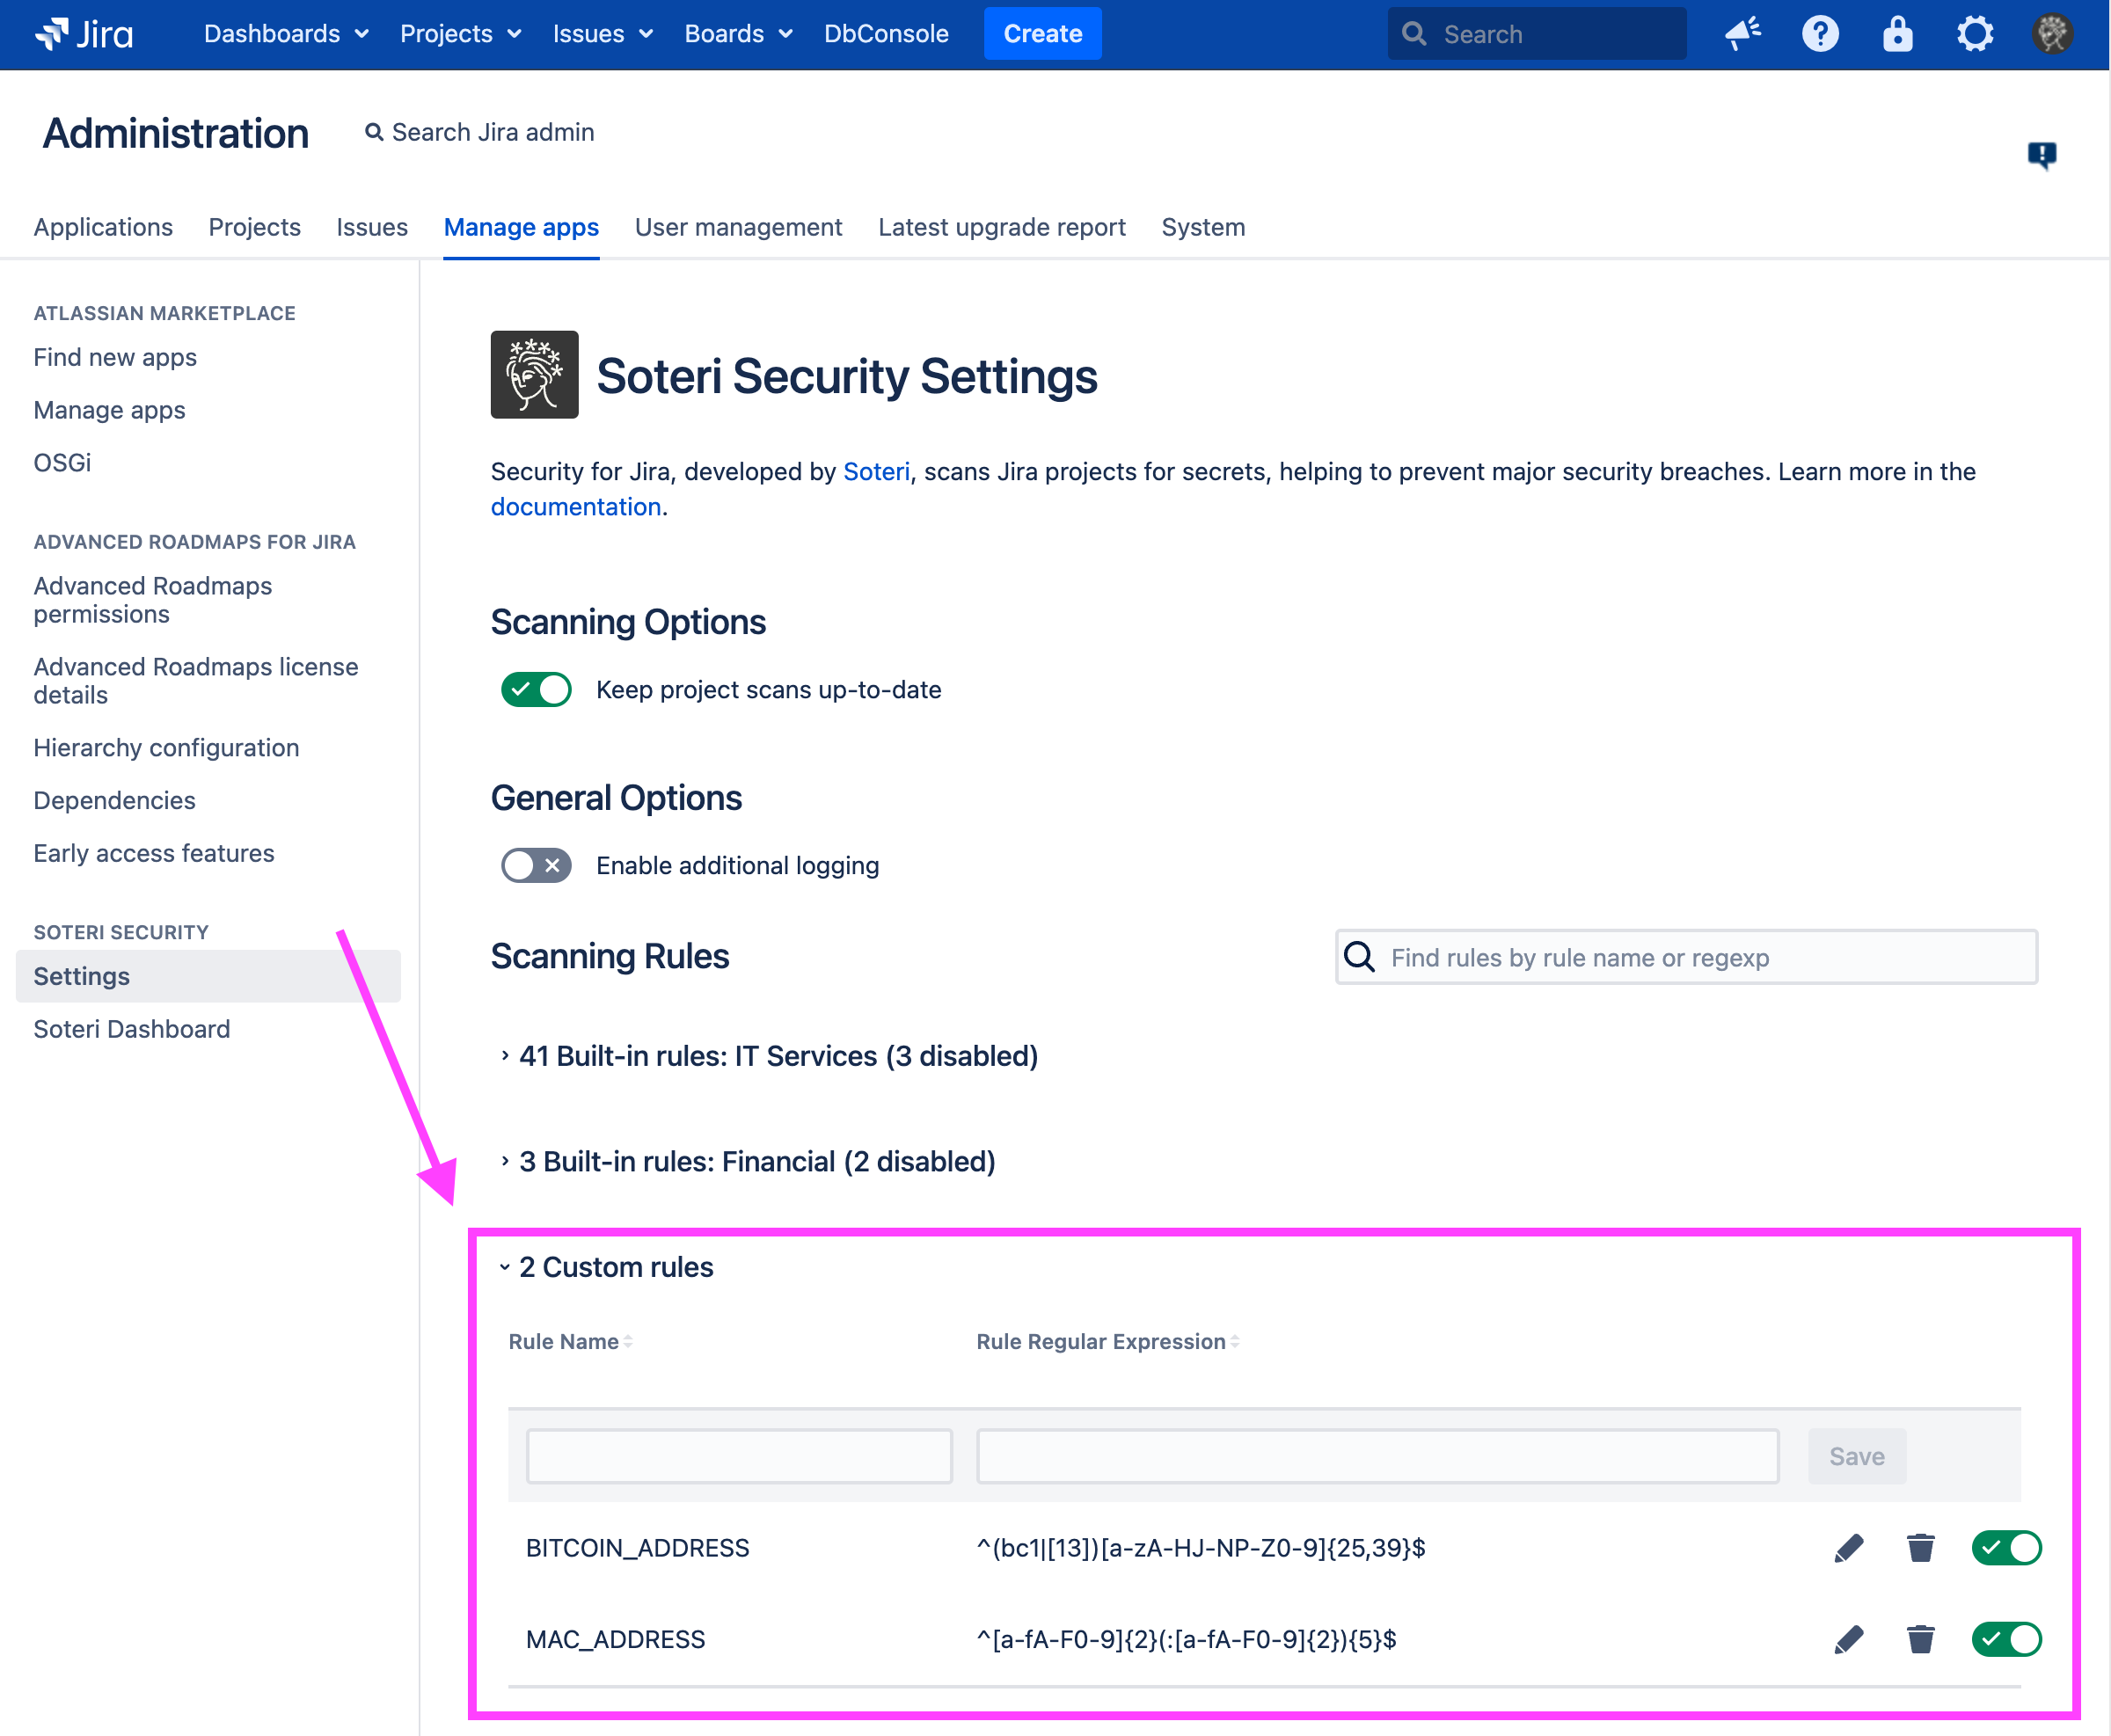This screenshot has height=1736, width=2111.
Task: Delete the MAC_ADDRESS rule via trash icon
Action: point(1920,1639)
